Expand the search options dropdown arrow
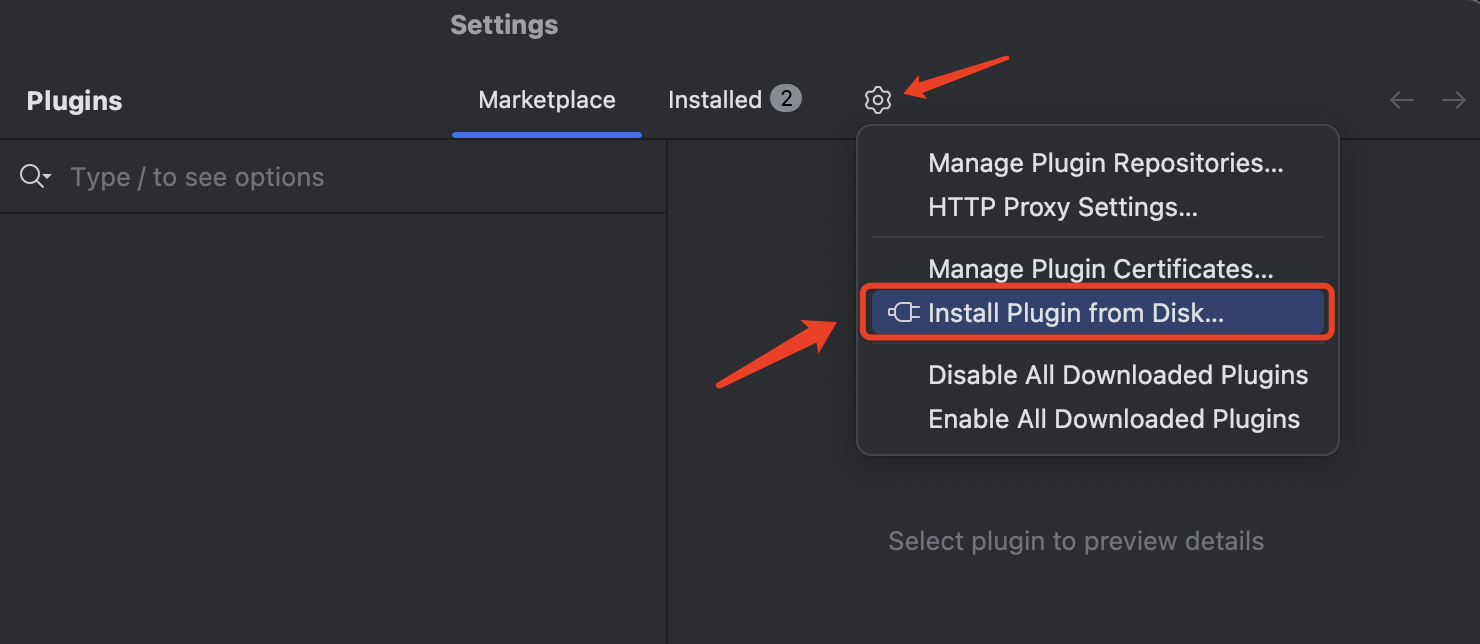1480x644 pixels. [47, 178]
